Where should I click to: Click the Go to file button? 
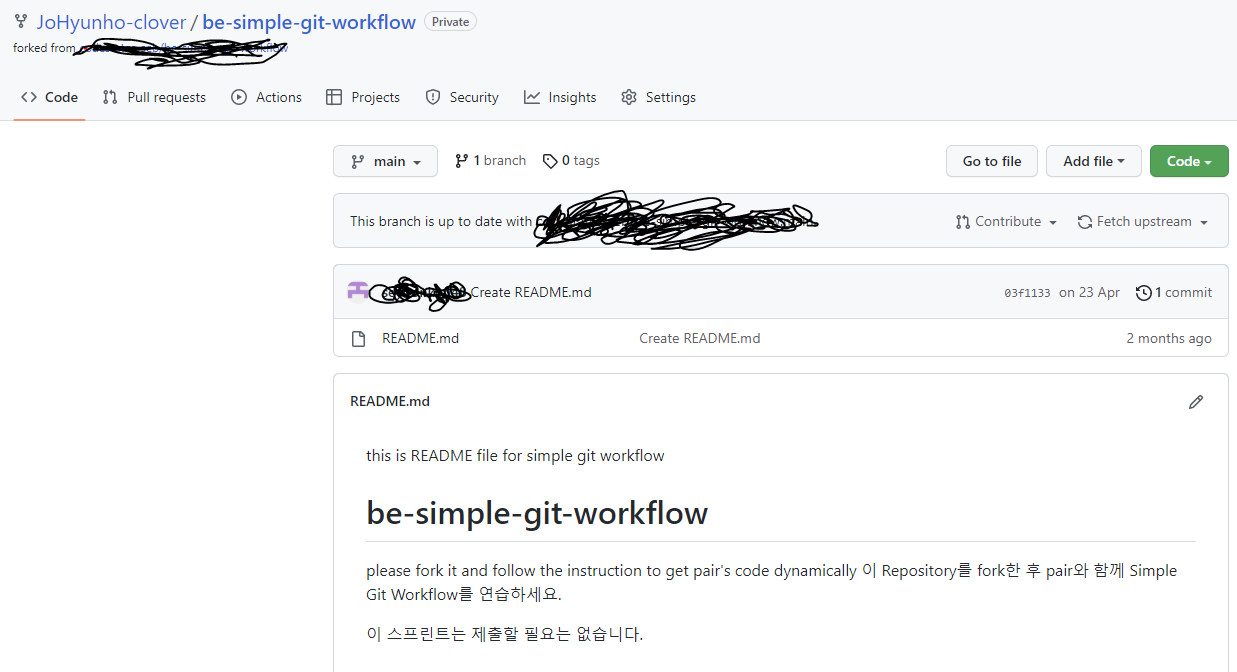click(992, 161)
